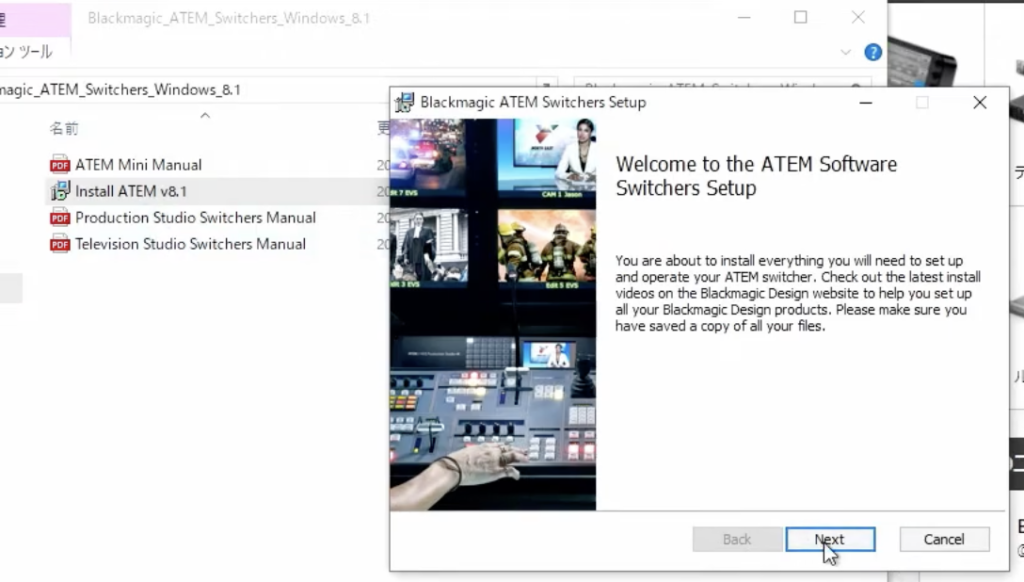Open Explorer help via the blue question mark icon

(x=872, y=52)
